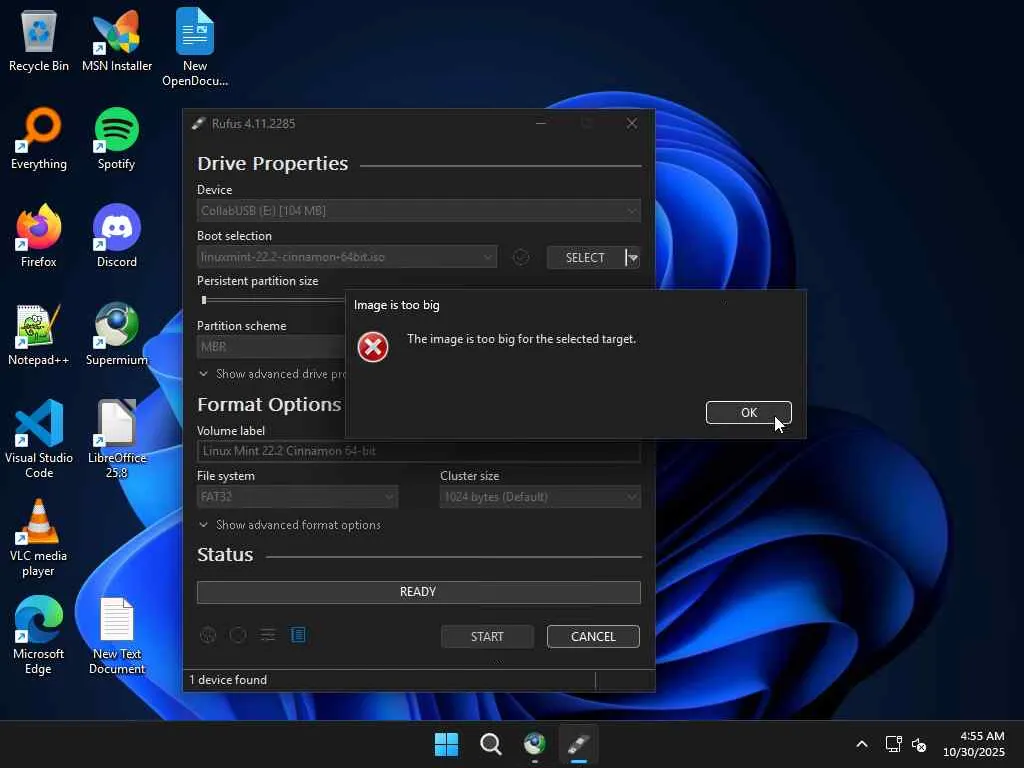The height and width of the screenshot is (768, 1024).
Task: Click the Status heading
Action: tap(225, 554)
